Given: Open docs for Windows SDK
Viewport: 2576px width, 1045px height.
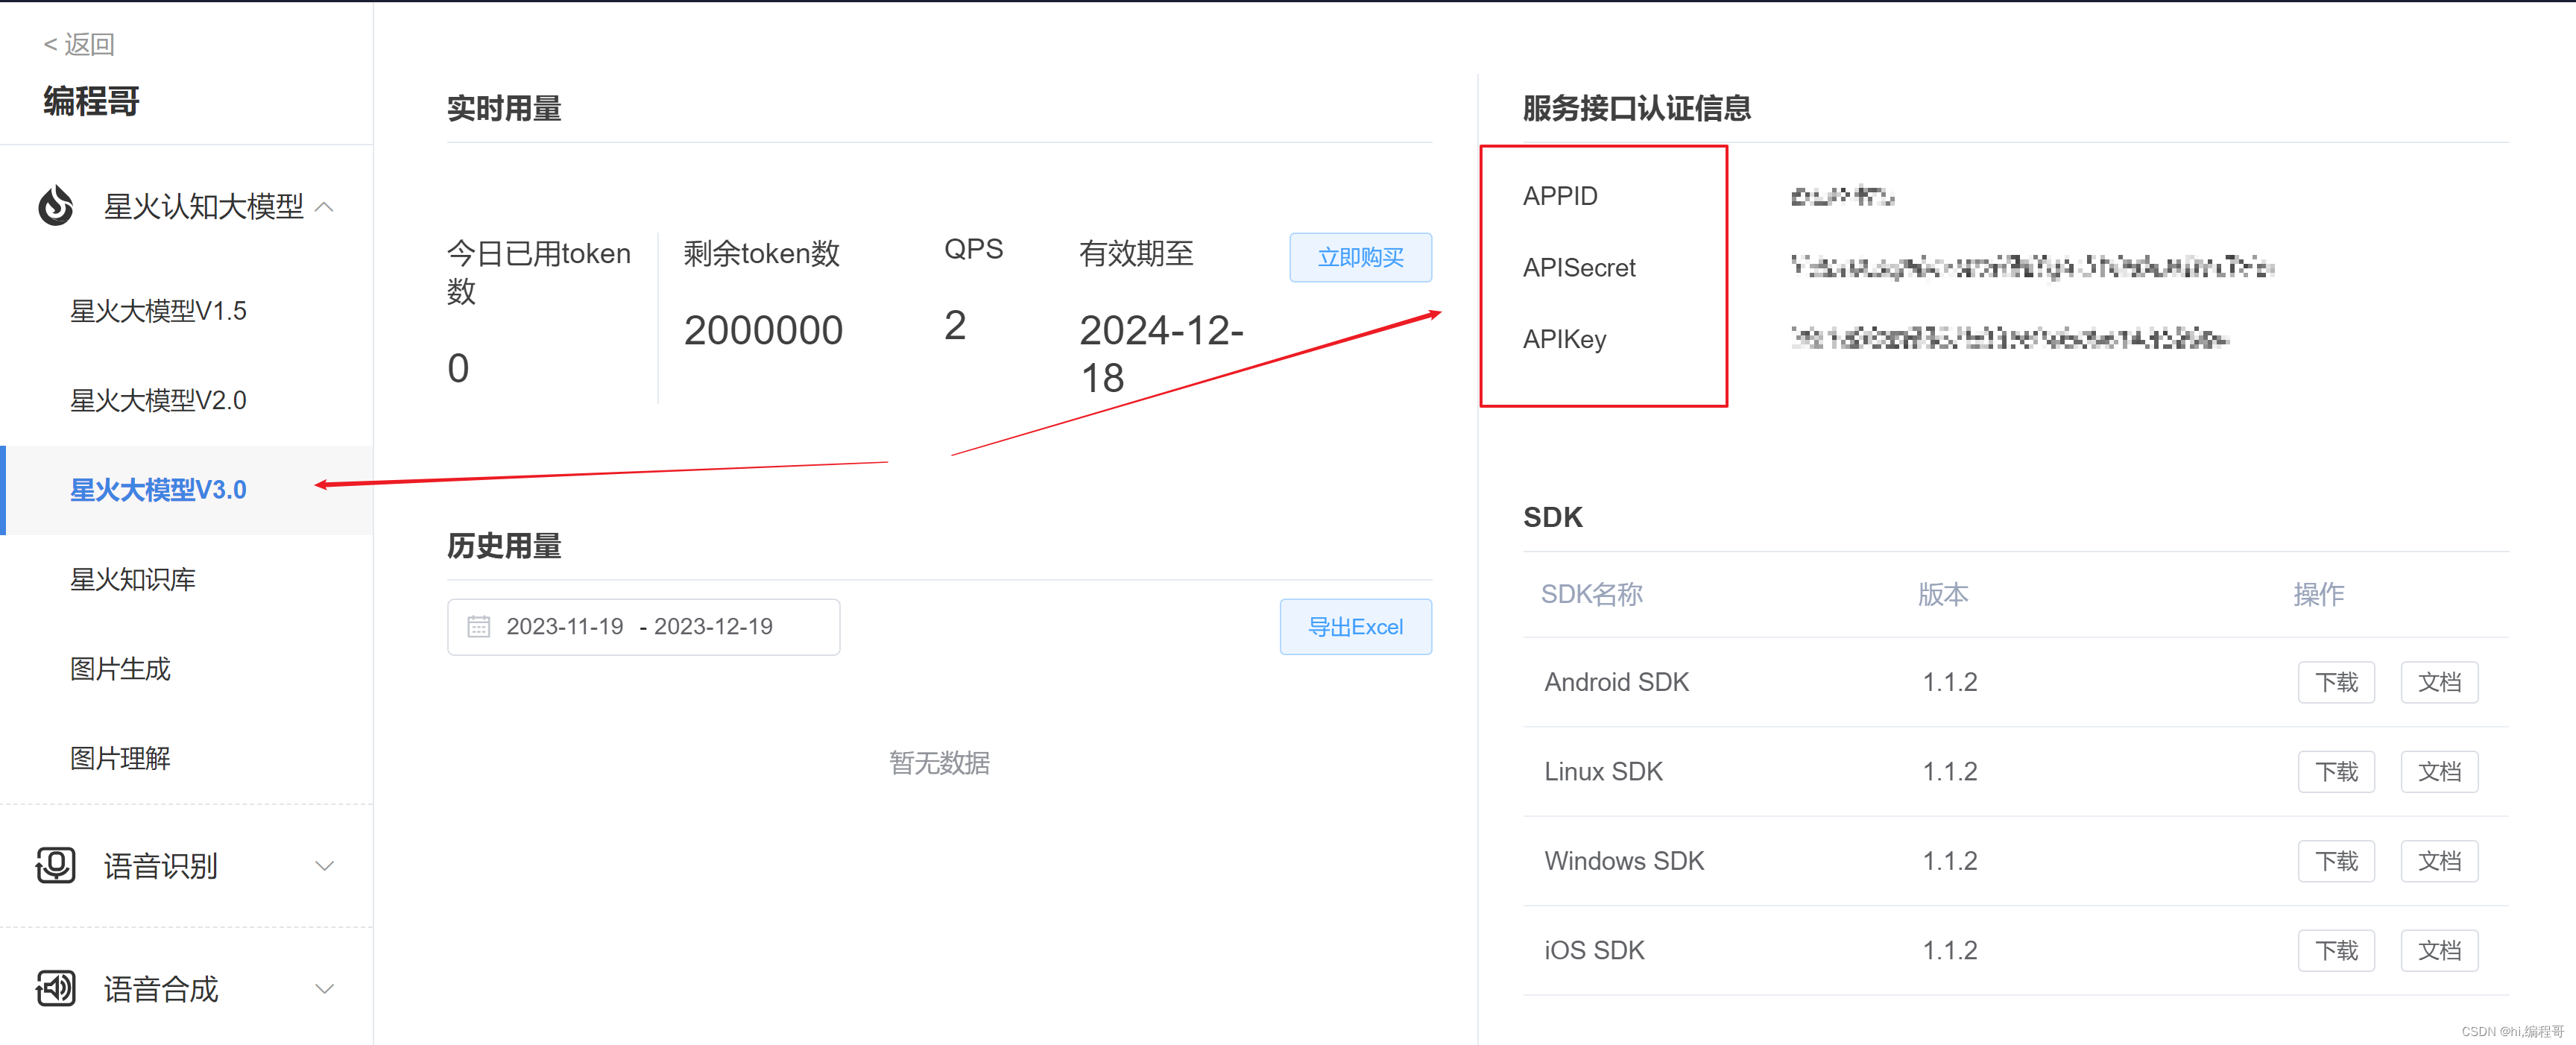Looking at the screenshot, I should tap(2439, 861).
